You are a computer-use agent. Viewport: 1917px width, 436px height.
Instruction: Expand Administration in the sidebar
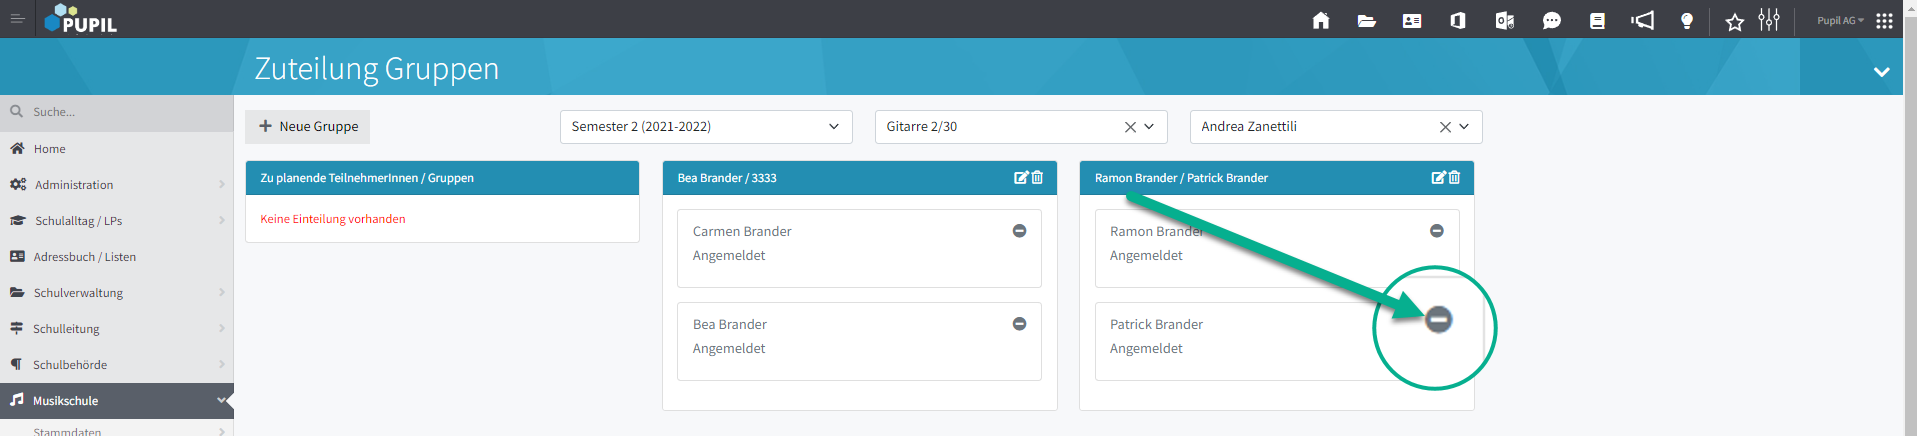(117, 185)
